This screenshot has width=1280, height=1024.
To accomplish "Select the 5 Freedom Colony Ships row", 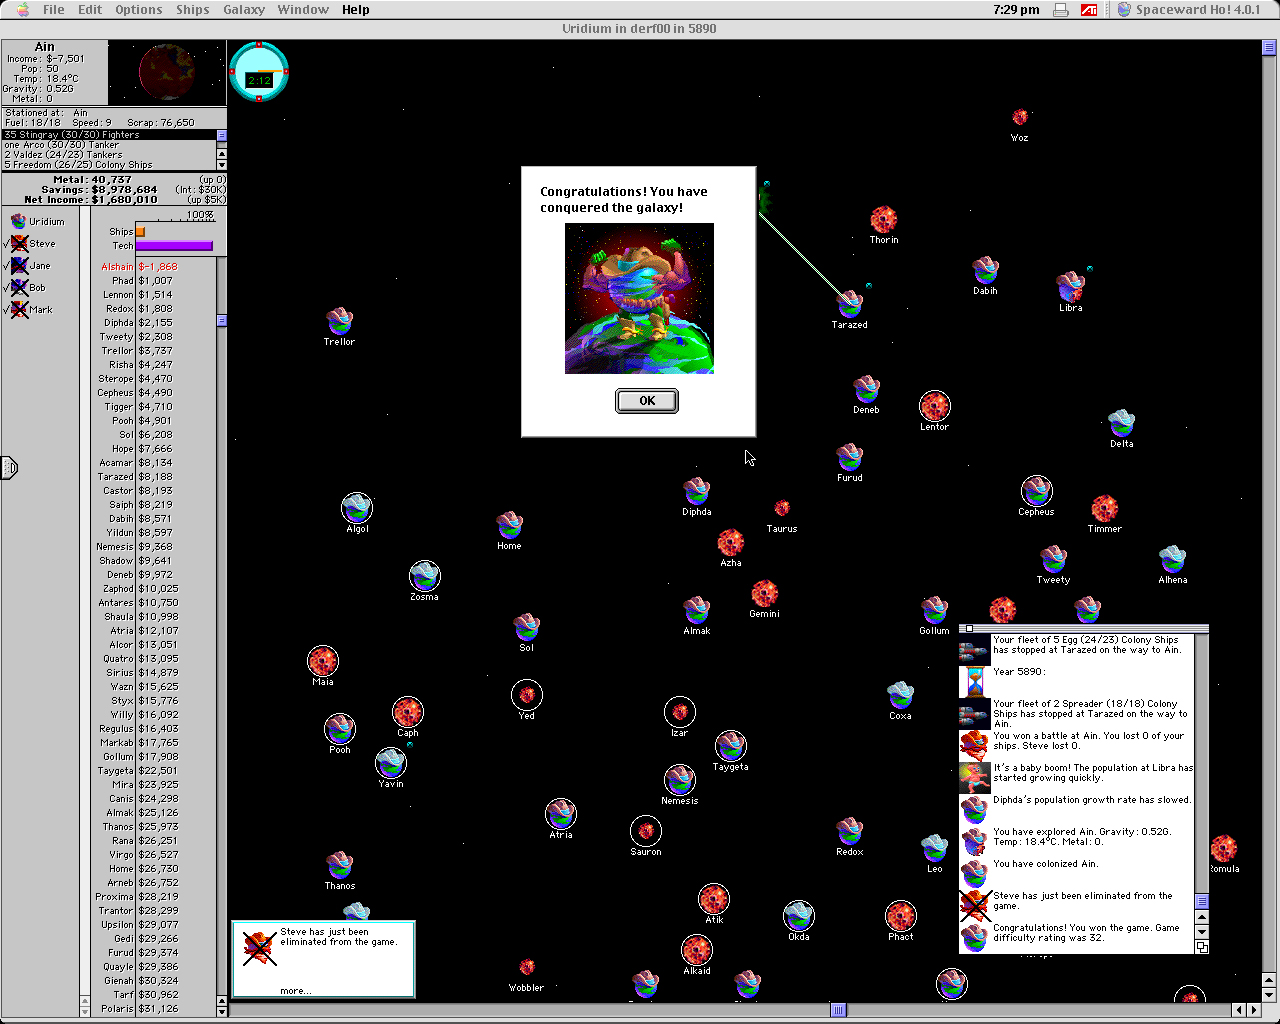I will tap(109, 165).
